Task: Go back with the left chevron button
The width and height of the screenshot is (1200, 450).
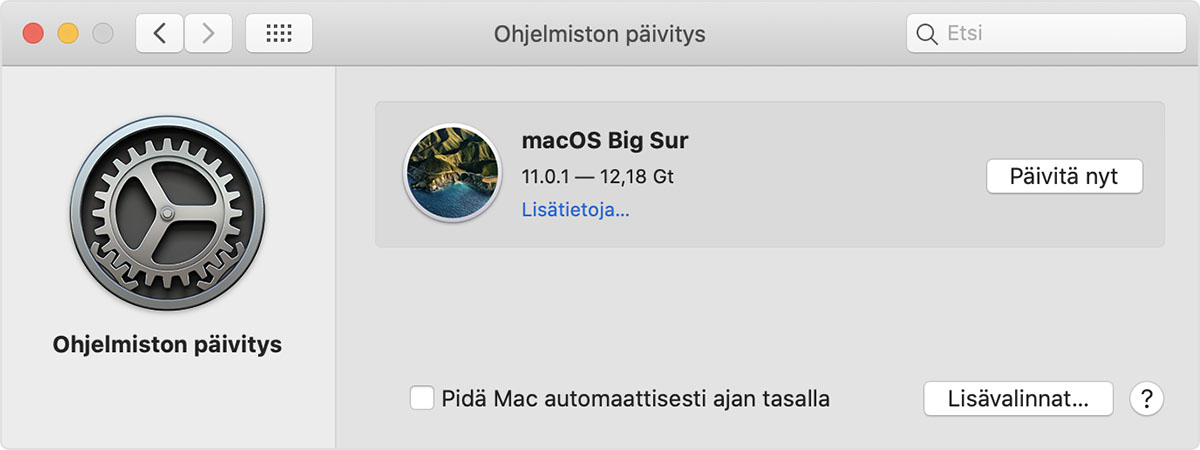Action: tap(160, 33)
